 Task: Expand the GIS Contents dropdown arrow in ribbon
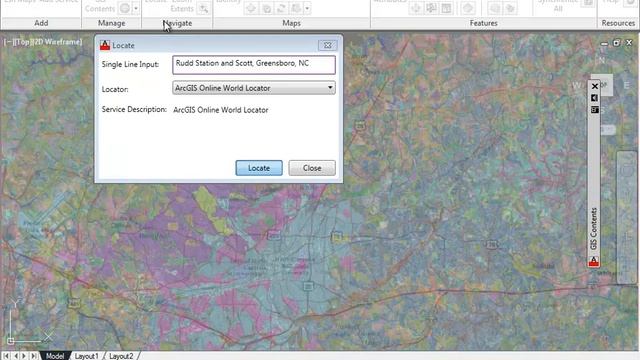pyautogui.click(x=136, y=8)
